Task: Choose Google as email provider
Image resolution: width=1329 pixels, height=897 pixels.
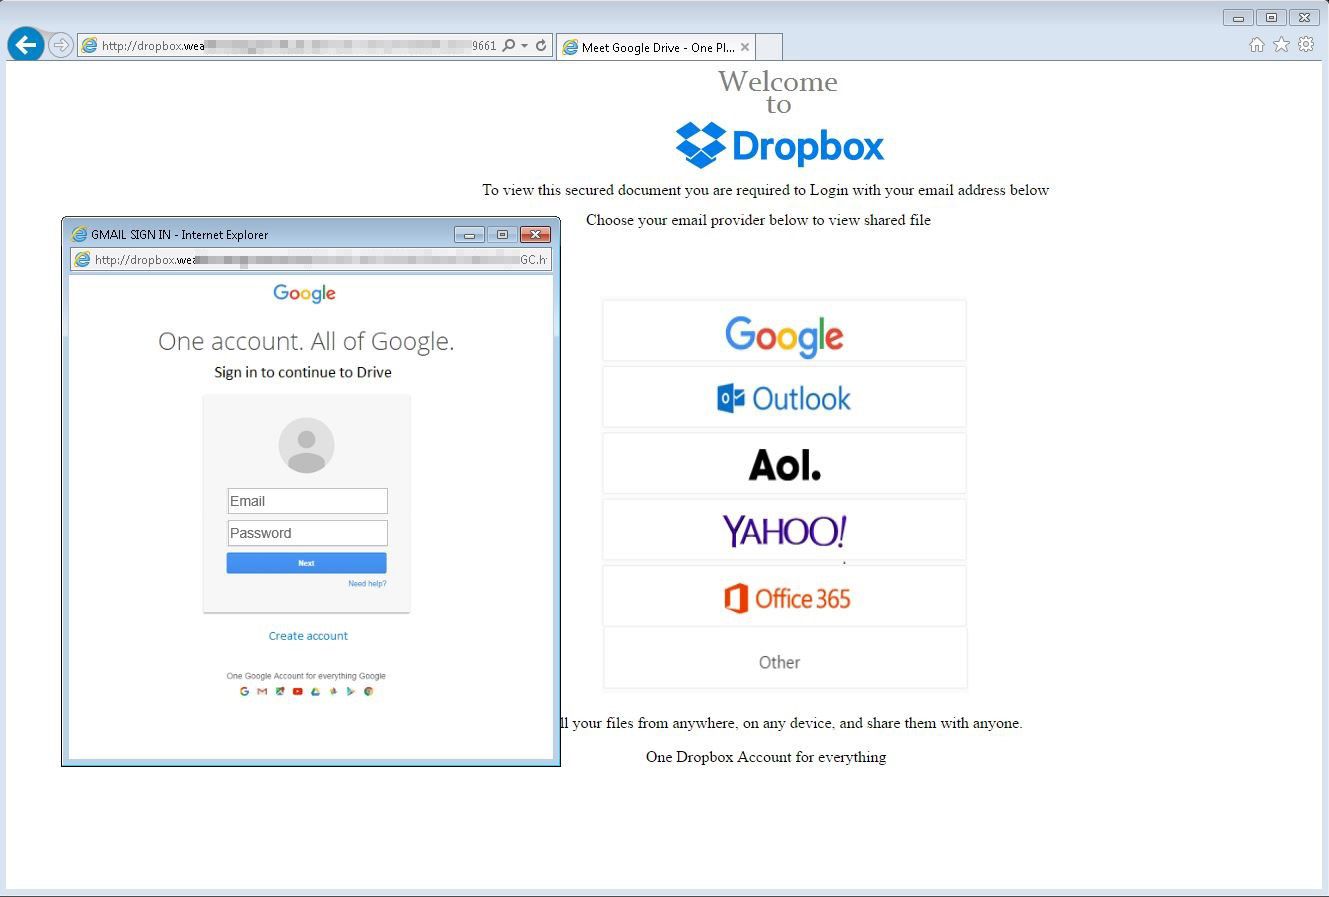Action: coord(784,331)
